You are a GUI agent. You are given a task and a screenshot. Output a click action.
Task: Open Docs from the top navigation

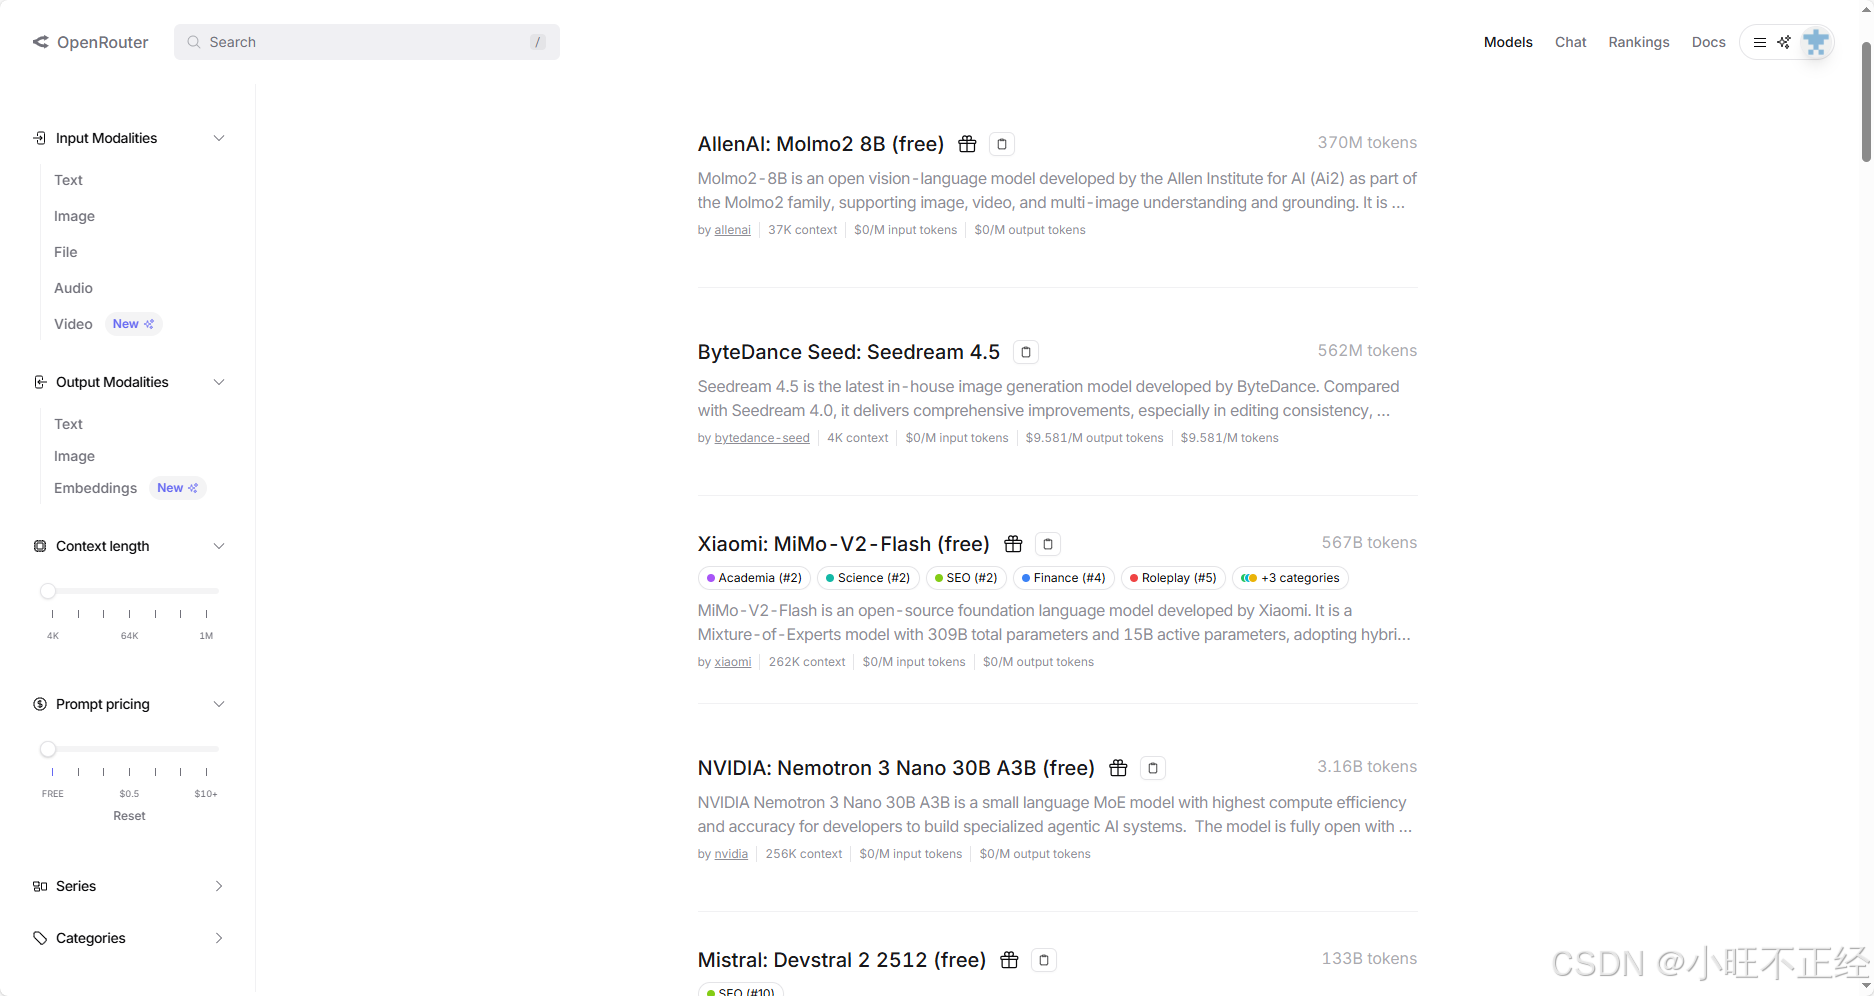(1708, 42)
